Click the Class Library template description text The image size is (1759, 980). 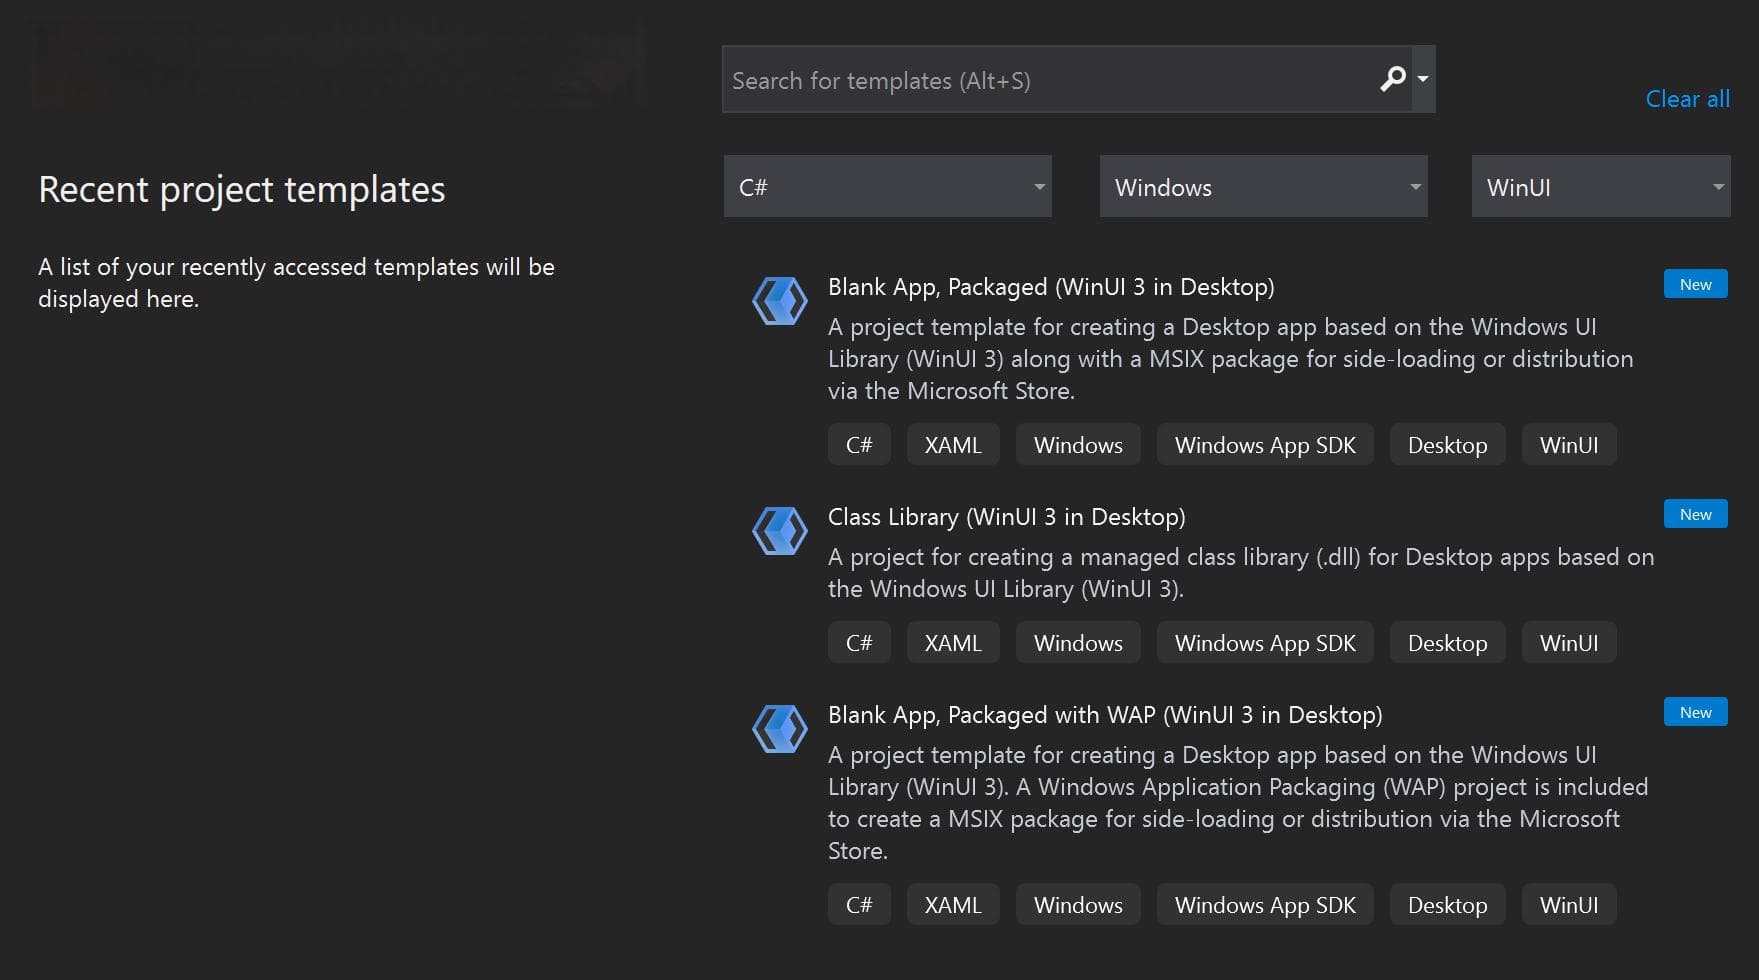[x=1241, y=573]
